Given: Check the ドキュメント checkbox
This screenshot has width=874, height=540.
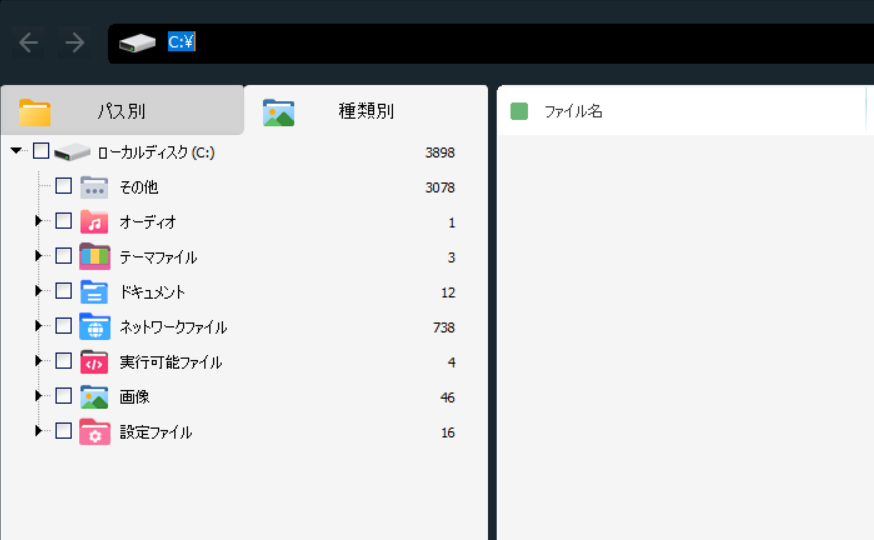Looking at the screenshot, I should 64,290.
